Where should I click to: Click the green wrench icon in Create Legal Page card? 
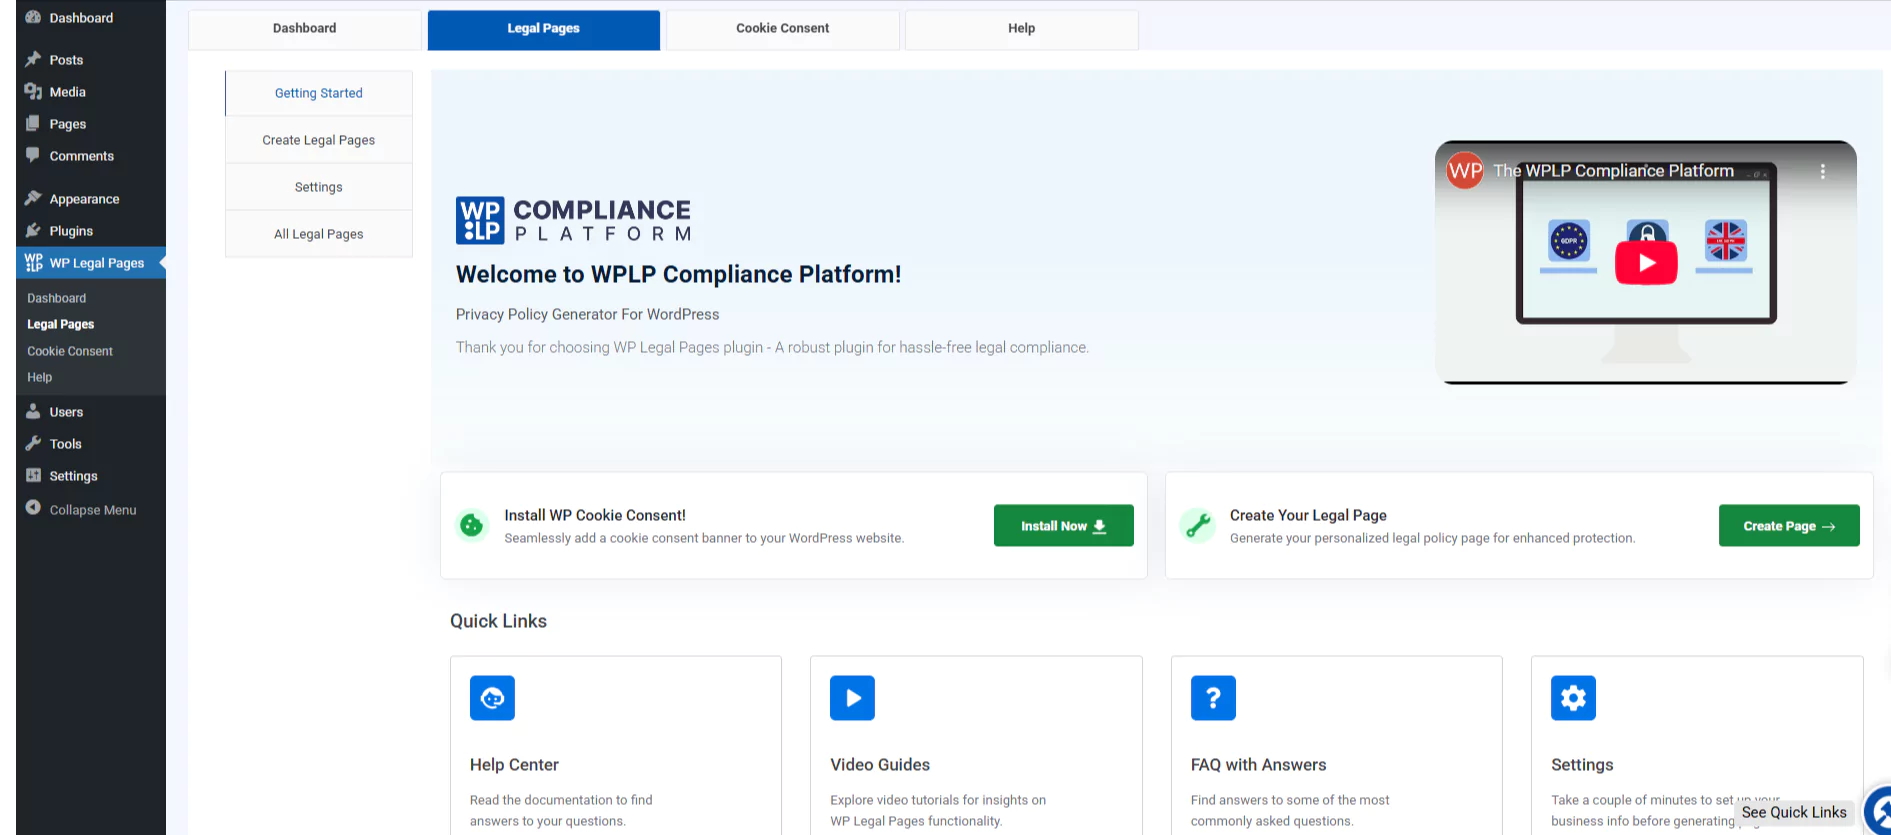tap(1197, 525)
